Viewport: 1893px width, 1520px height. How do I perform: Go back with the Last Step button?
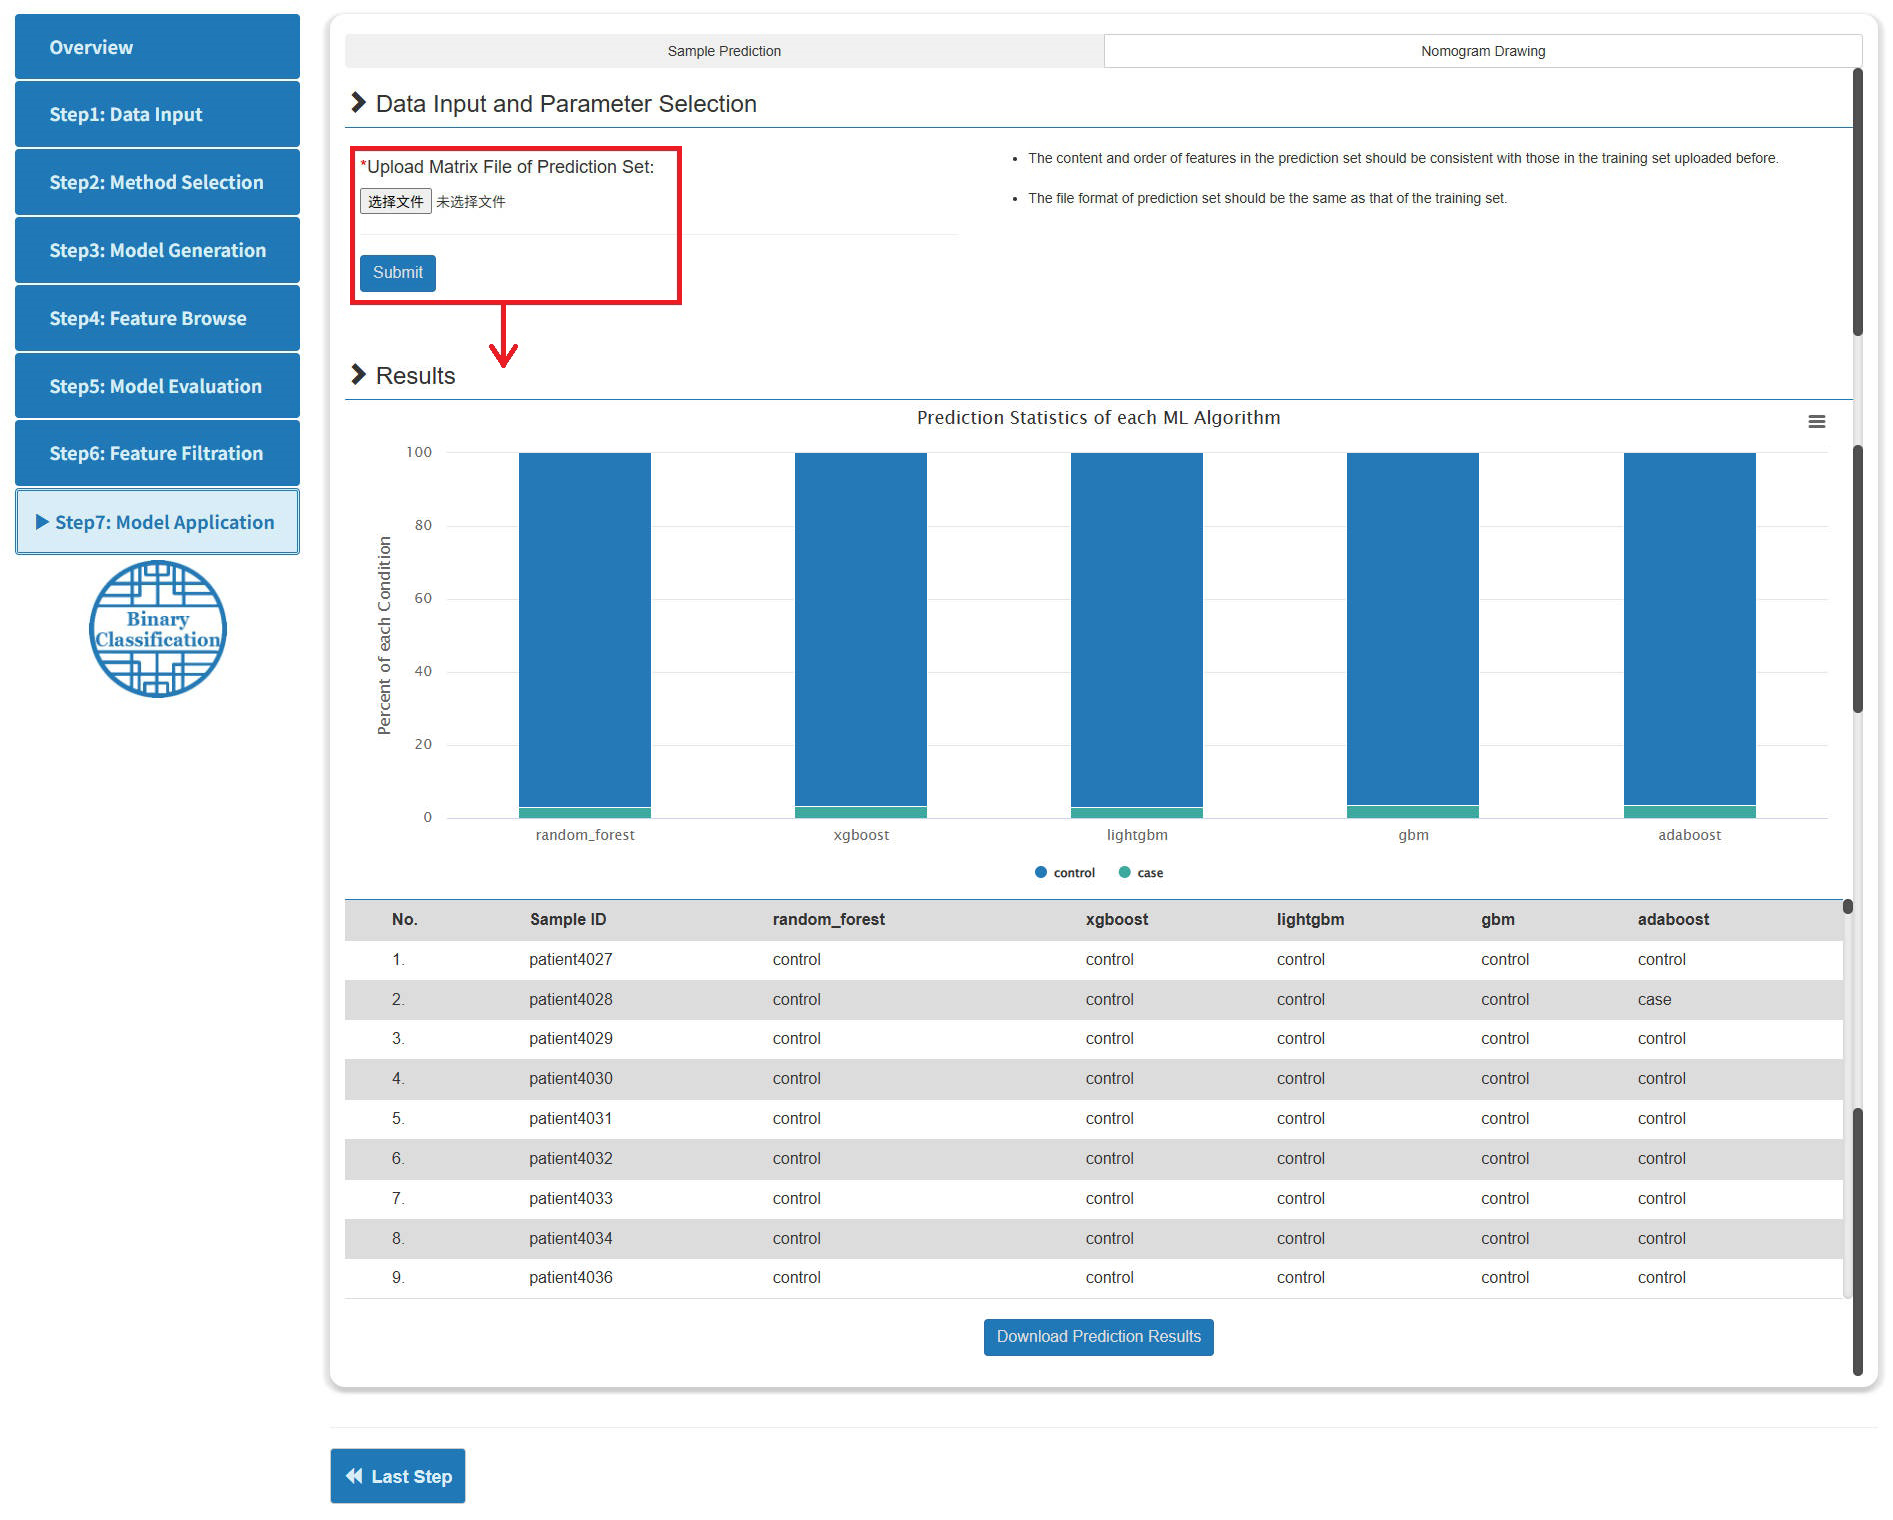[x=398, y=1476]
